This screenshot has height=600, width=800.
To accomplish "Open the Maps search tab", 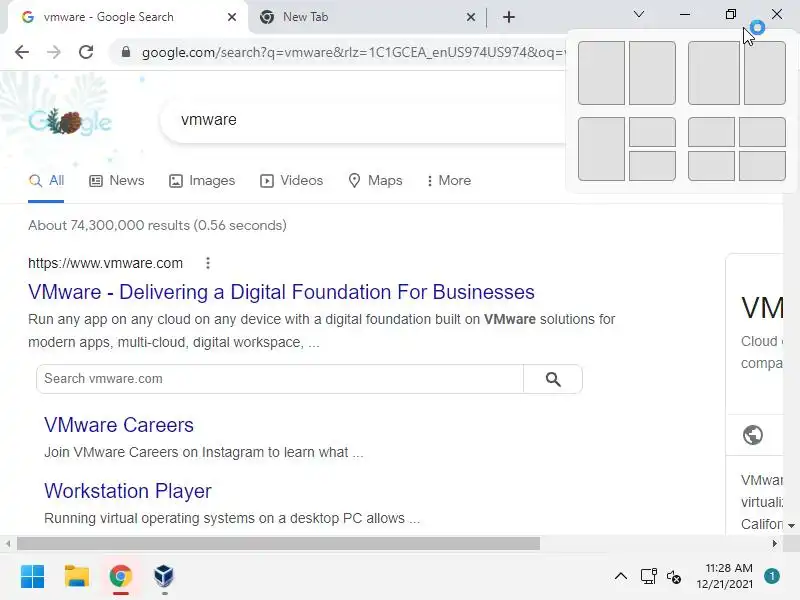I will pos(375,181).
